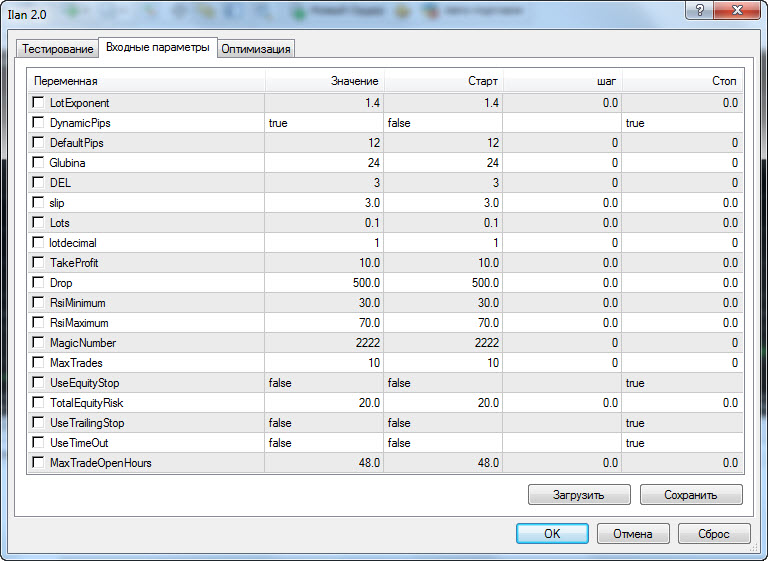Screen dimensions: 768x561
Task: Click the Значение column header
Action: (x=324, y=81)
